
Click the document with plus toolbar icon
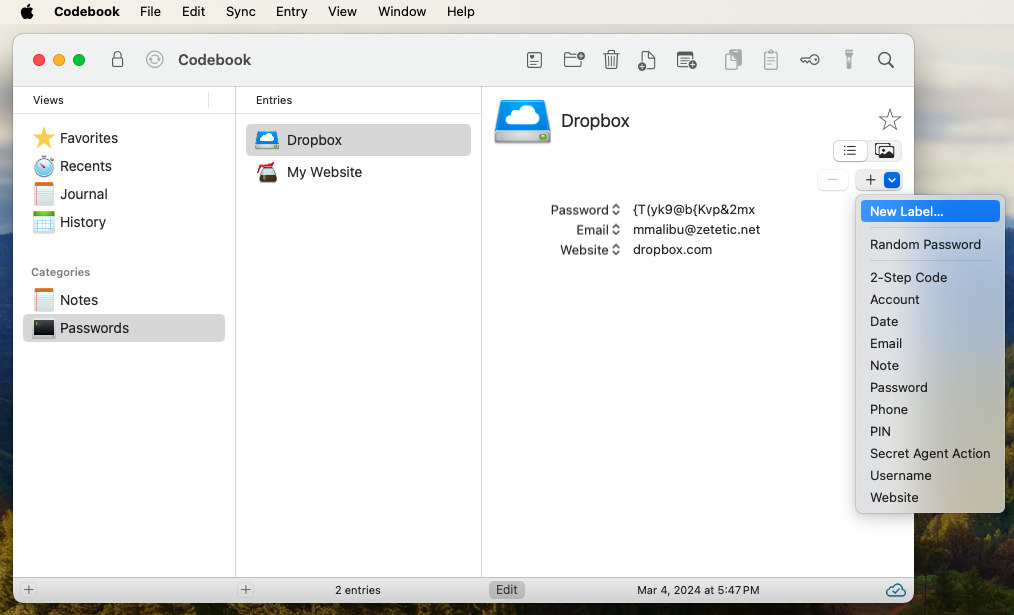click(x=647, y=60)
